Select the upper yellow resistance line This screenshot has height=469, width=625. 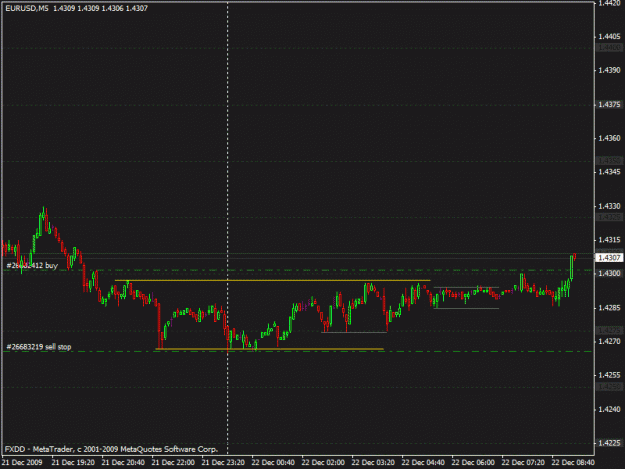pyautogui.click(x=273, y=281)
